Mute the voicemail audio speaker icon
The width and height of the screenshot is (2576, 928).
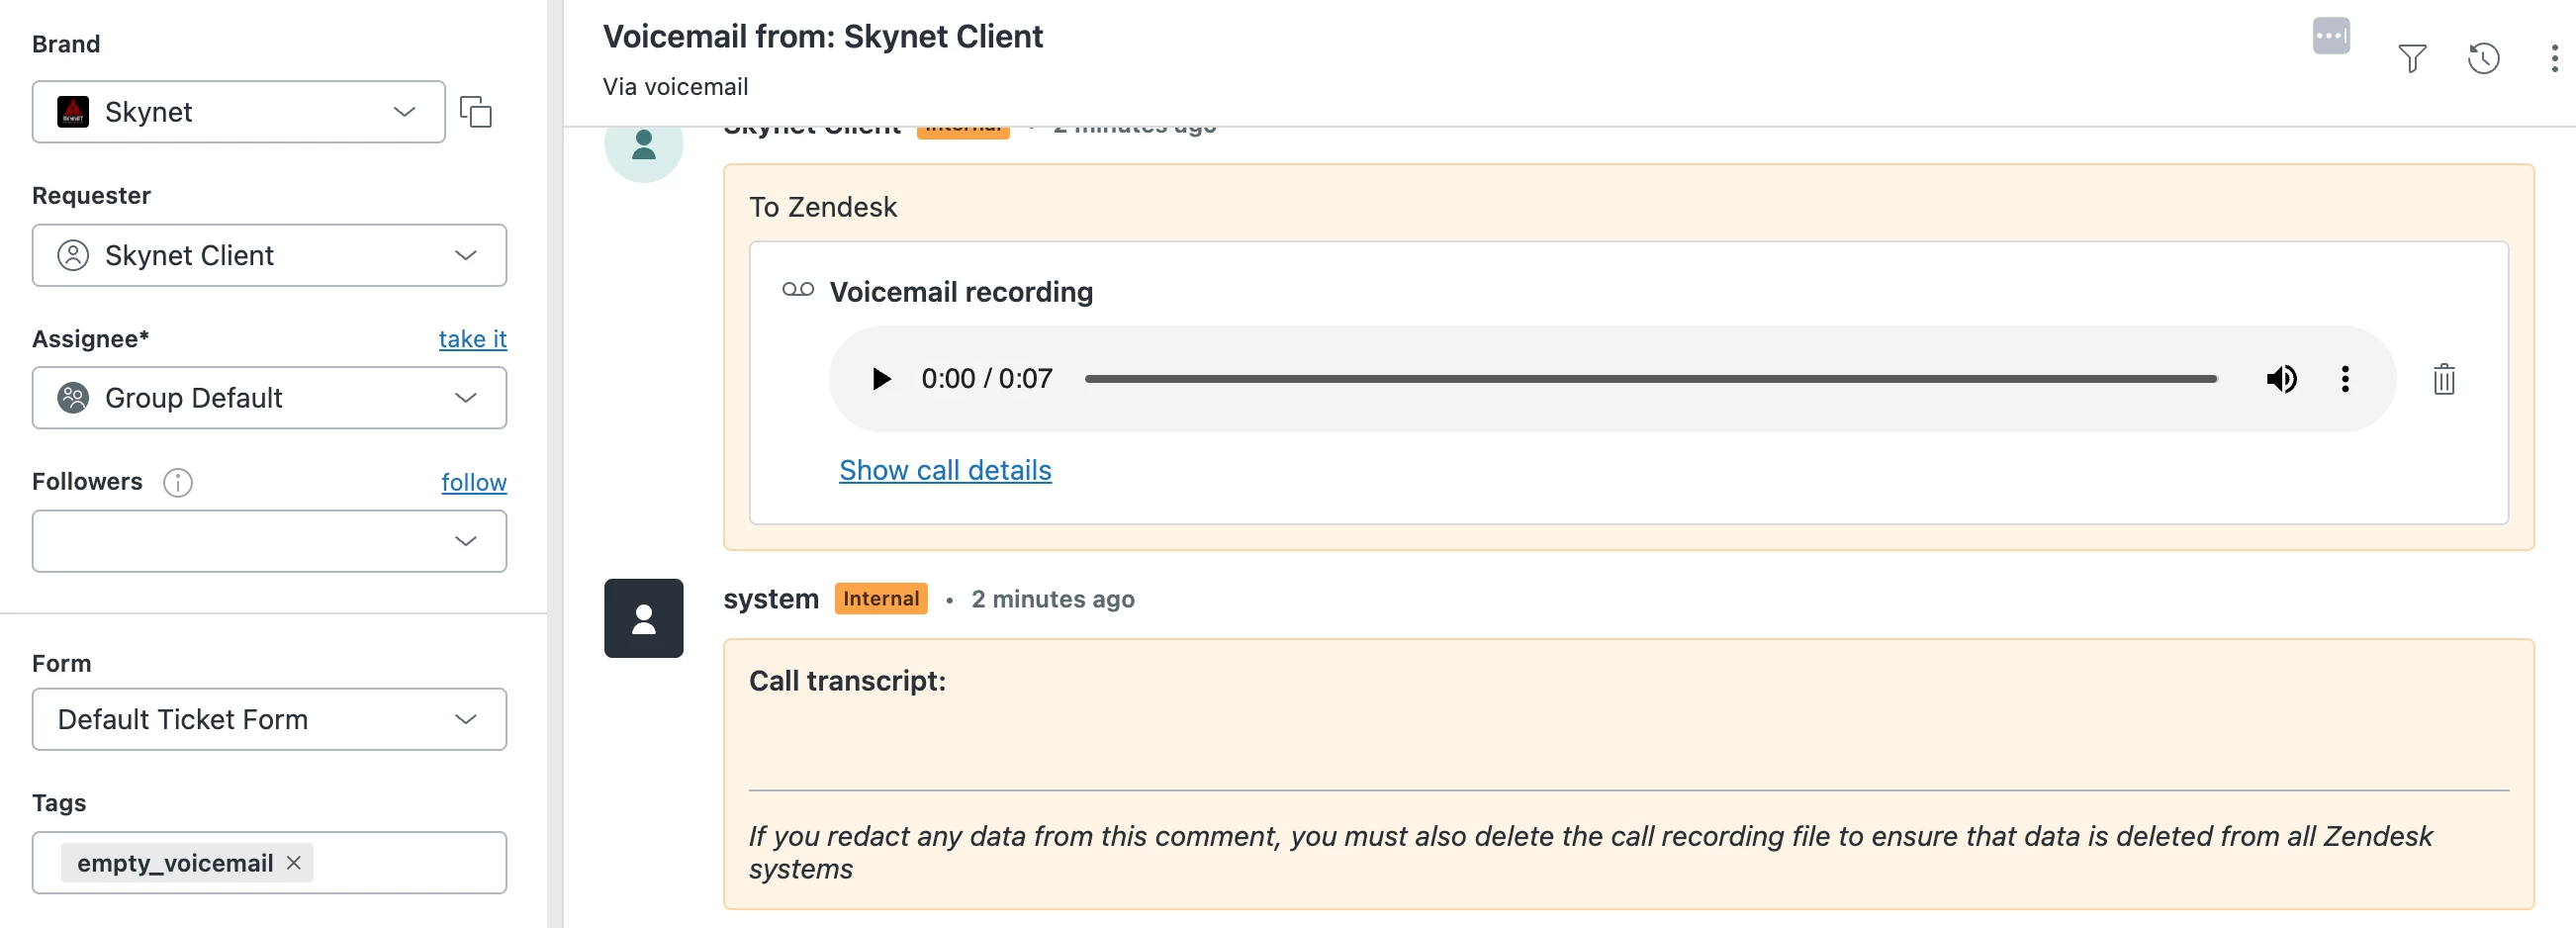tap(2280, 379)
